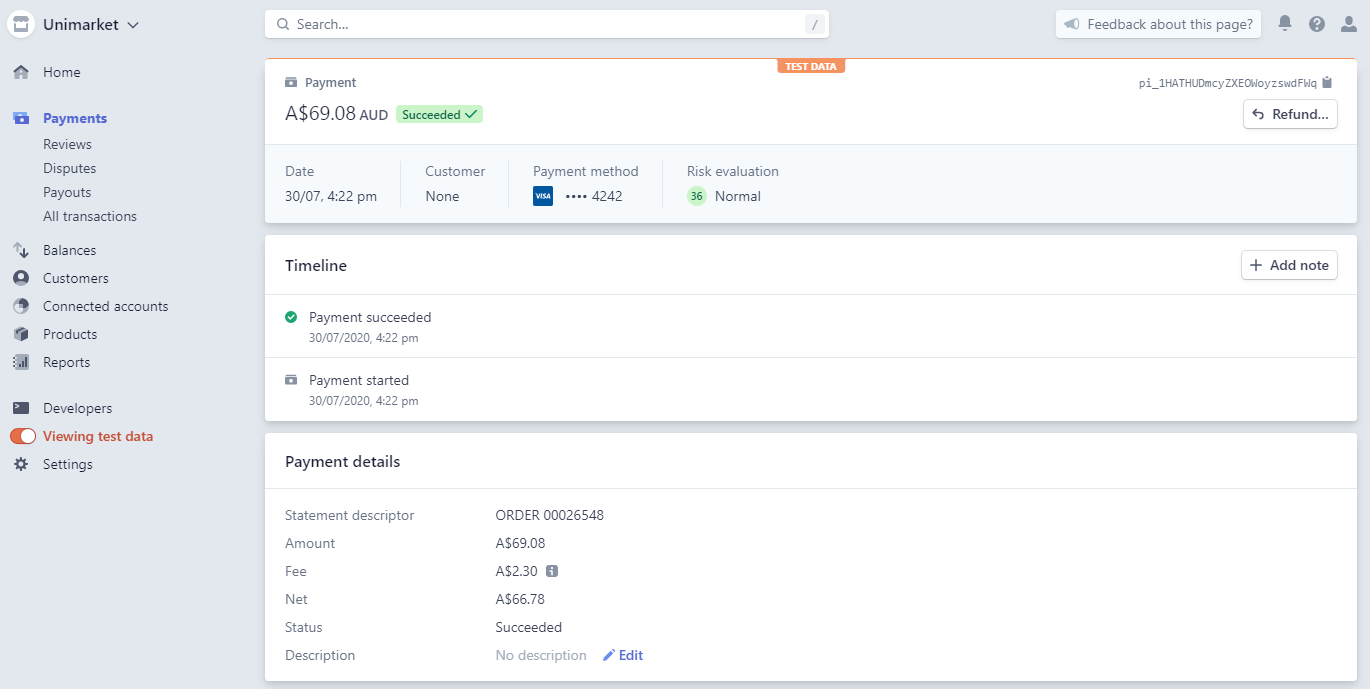Click the Feedback about this page button
Viewport: 1370px width, 689px height.
(x=1158, y=24)
